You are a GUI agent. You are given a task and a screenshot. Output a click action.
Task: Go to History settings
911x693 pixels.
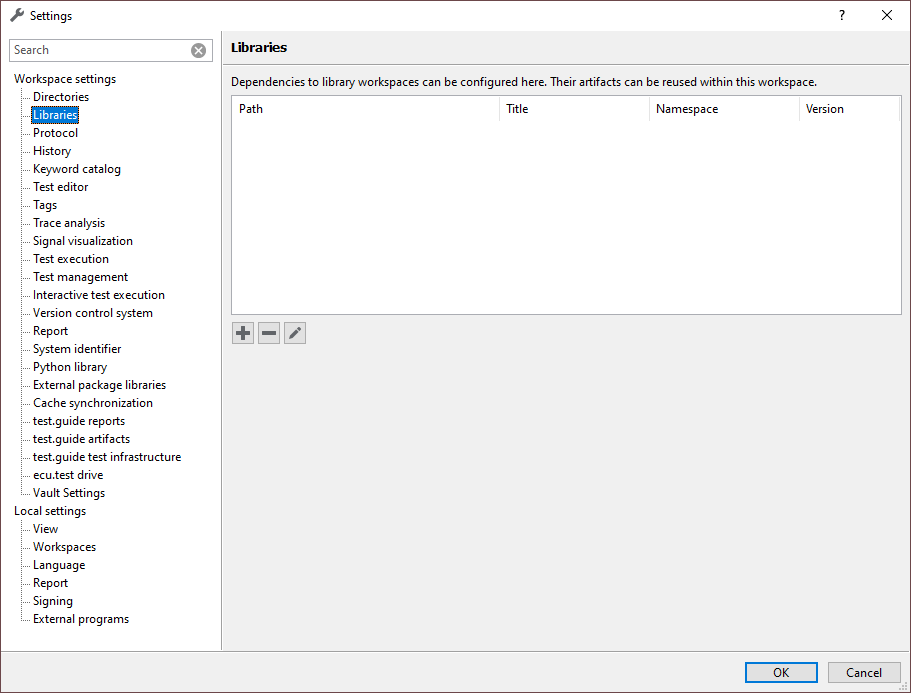52,151
